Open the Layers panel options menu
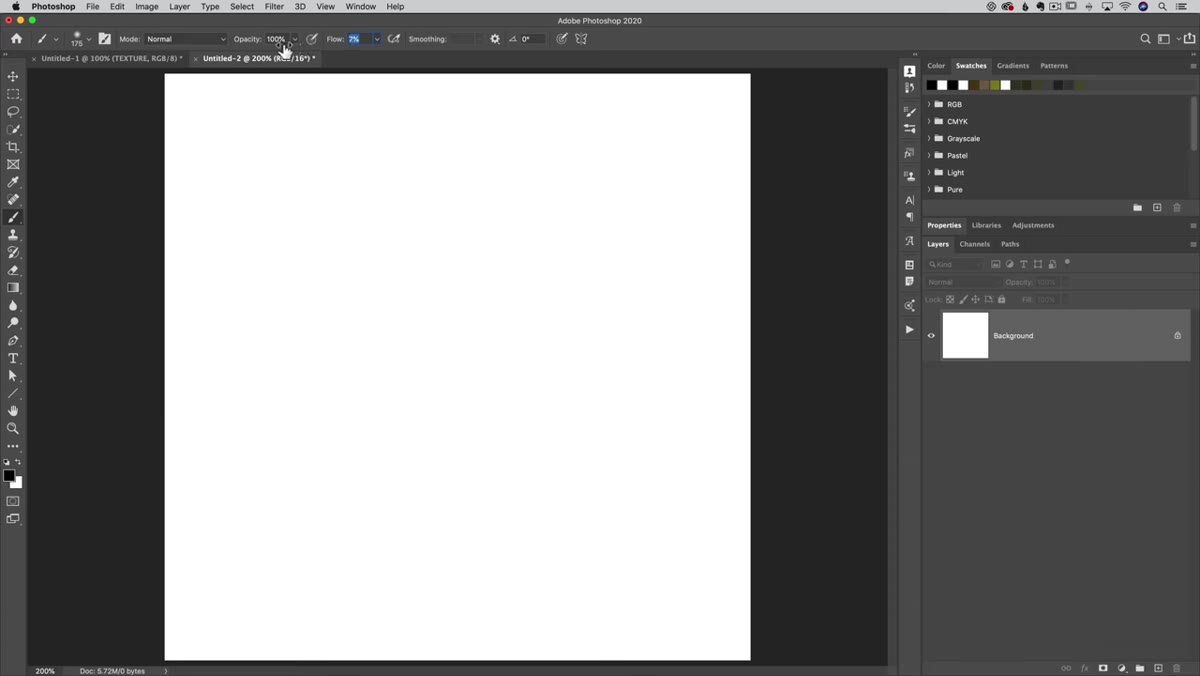This screenshot has height=676, width=1200. 1192,244
